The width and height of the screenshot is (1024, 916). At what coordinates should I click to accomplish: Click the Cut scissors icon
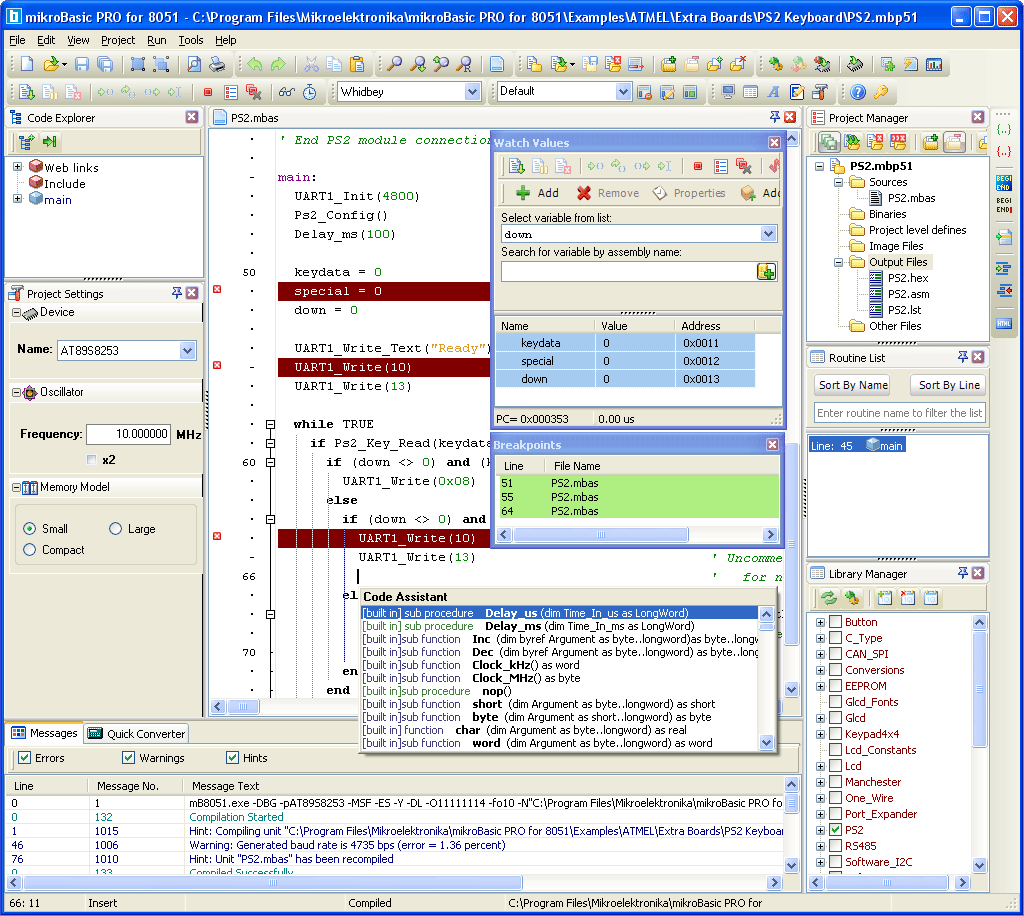click(x=312, y=64)
